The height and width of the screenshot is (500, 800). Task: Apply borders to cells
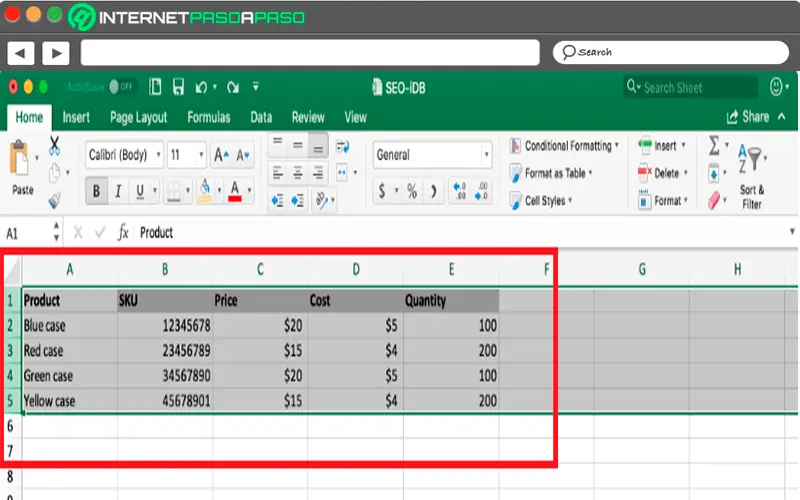pyautogui.click(x=174, y=191)
